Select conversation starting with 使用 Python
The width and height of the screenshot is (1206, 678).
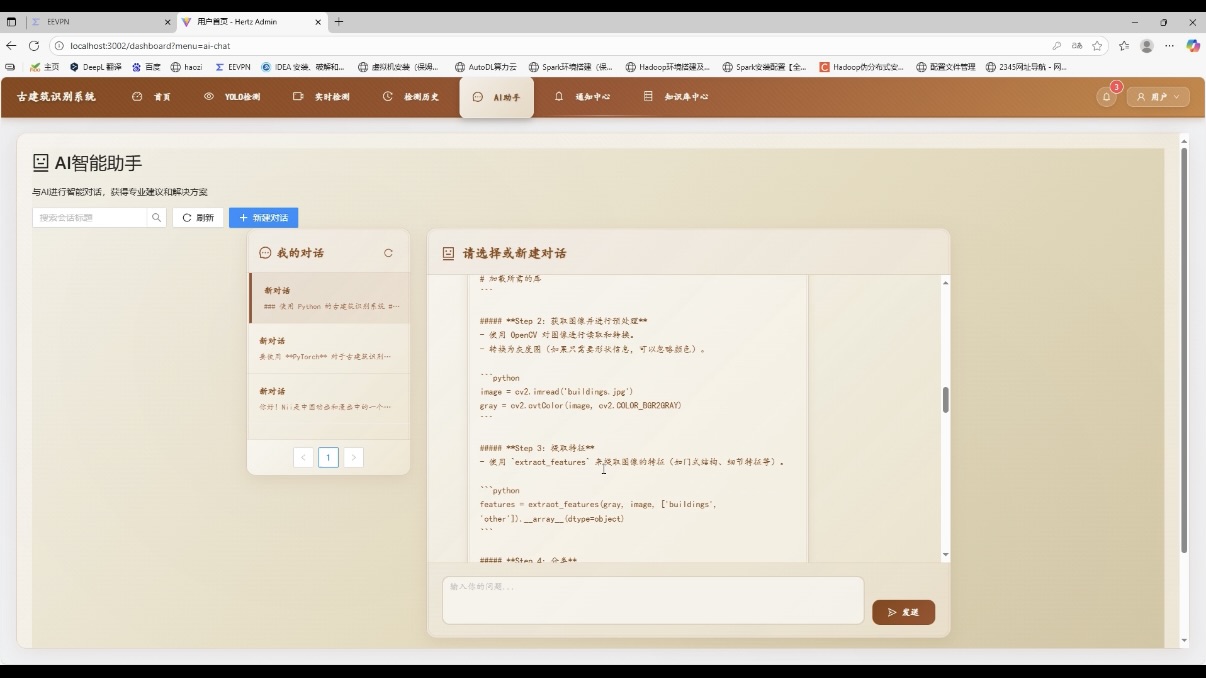329,298
